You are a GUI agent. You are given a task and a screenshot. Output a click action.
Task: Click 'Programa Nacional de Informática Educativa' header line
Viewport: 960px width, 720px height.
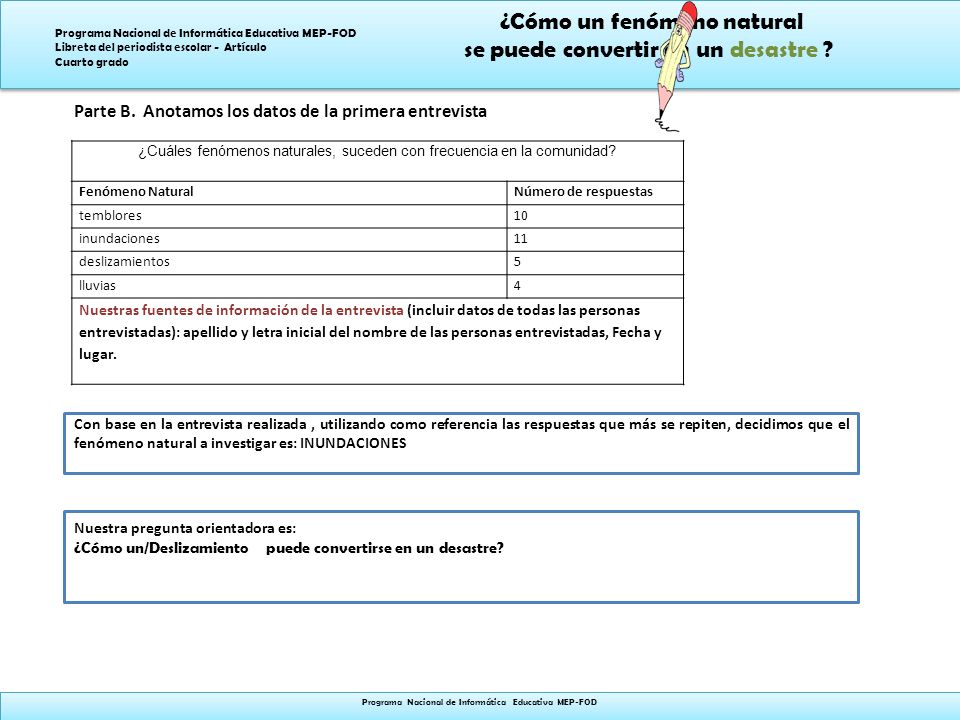coord(206,33)
